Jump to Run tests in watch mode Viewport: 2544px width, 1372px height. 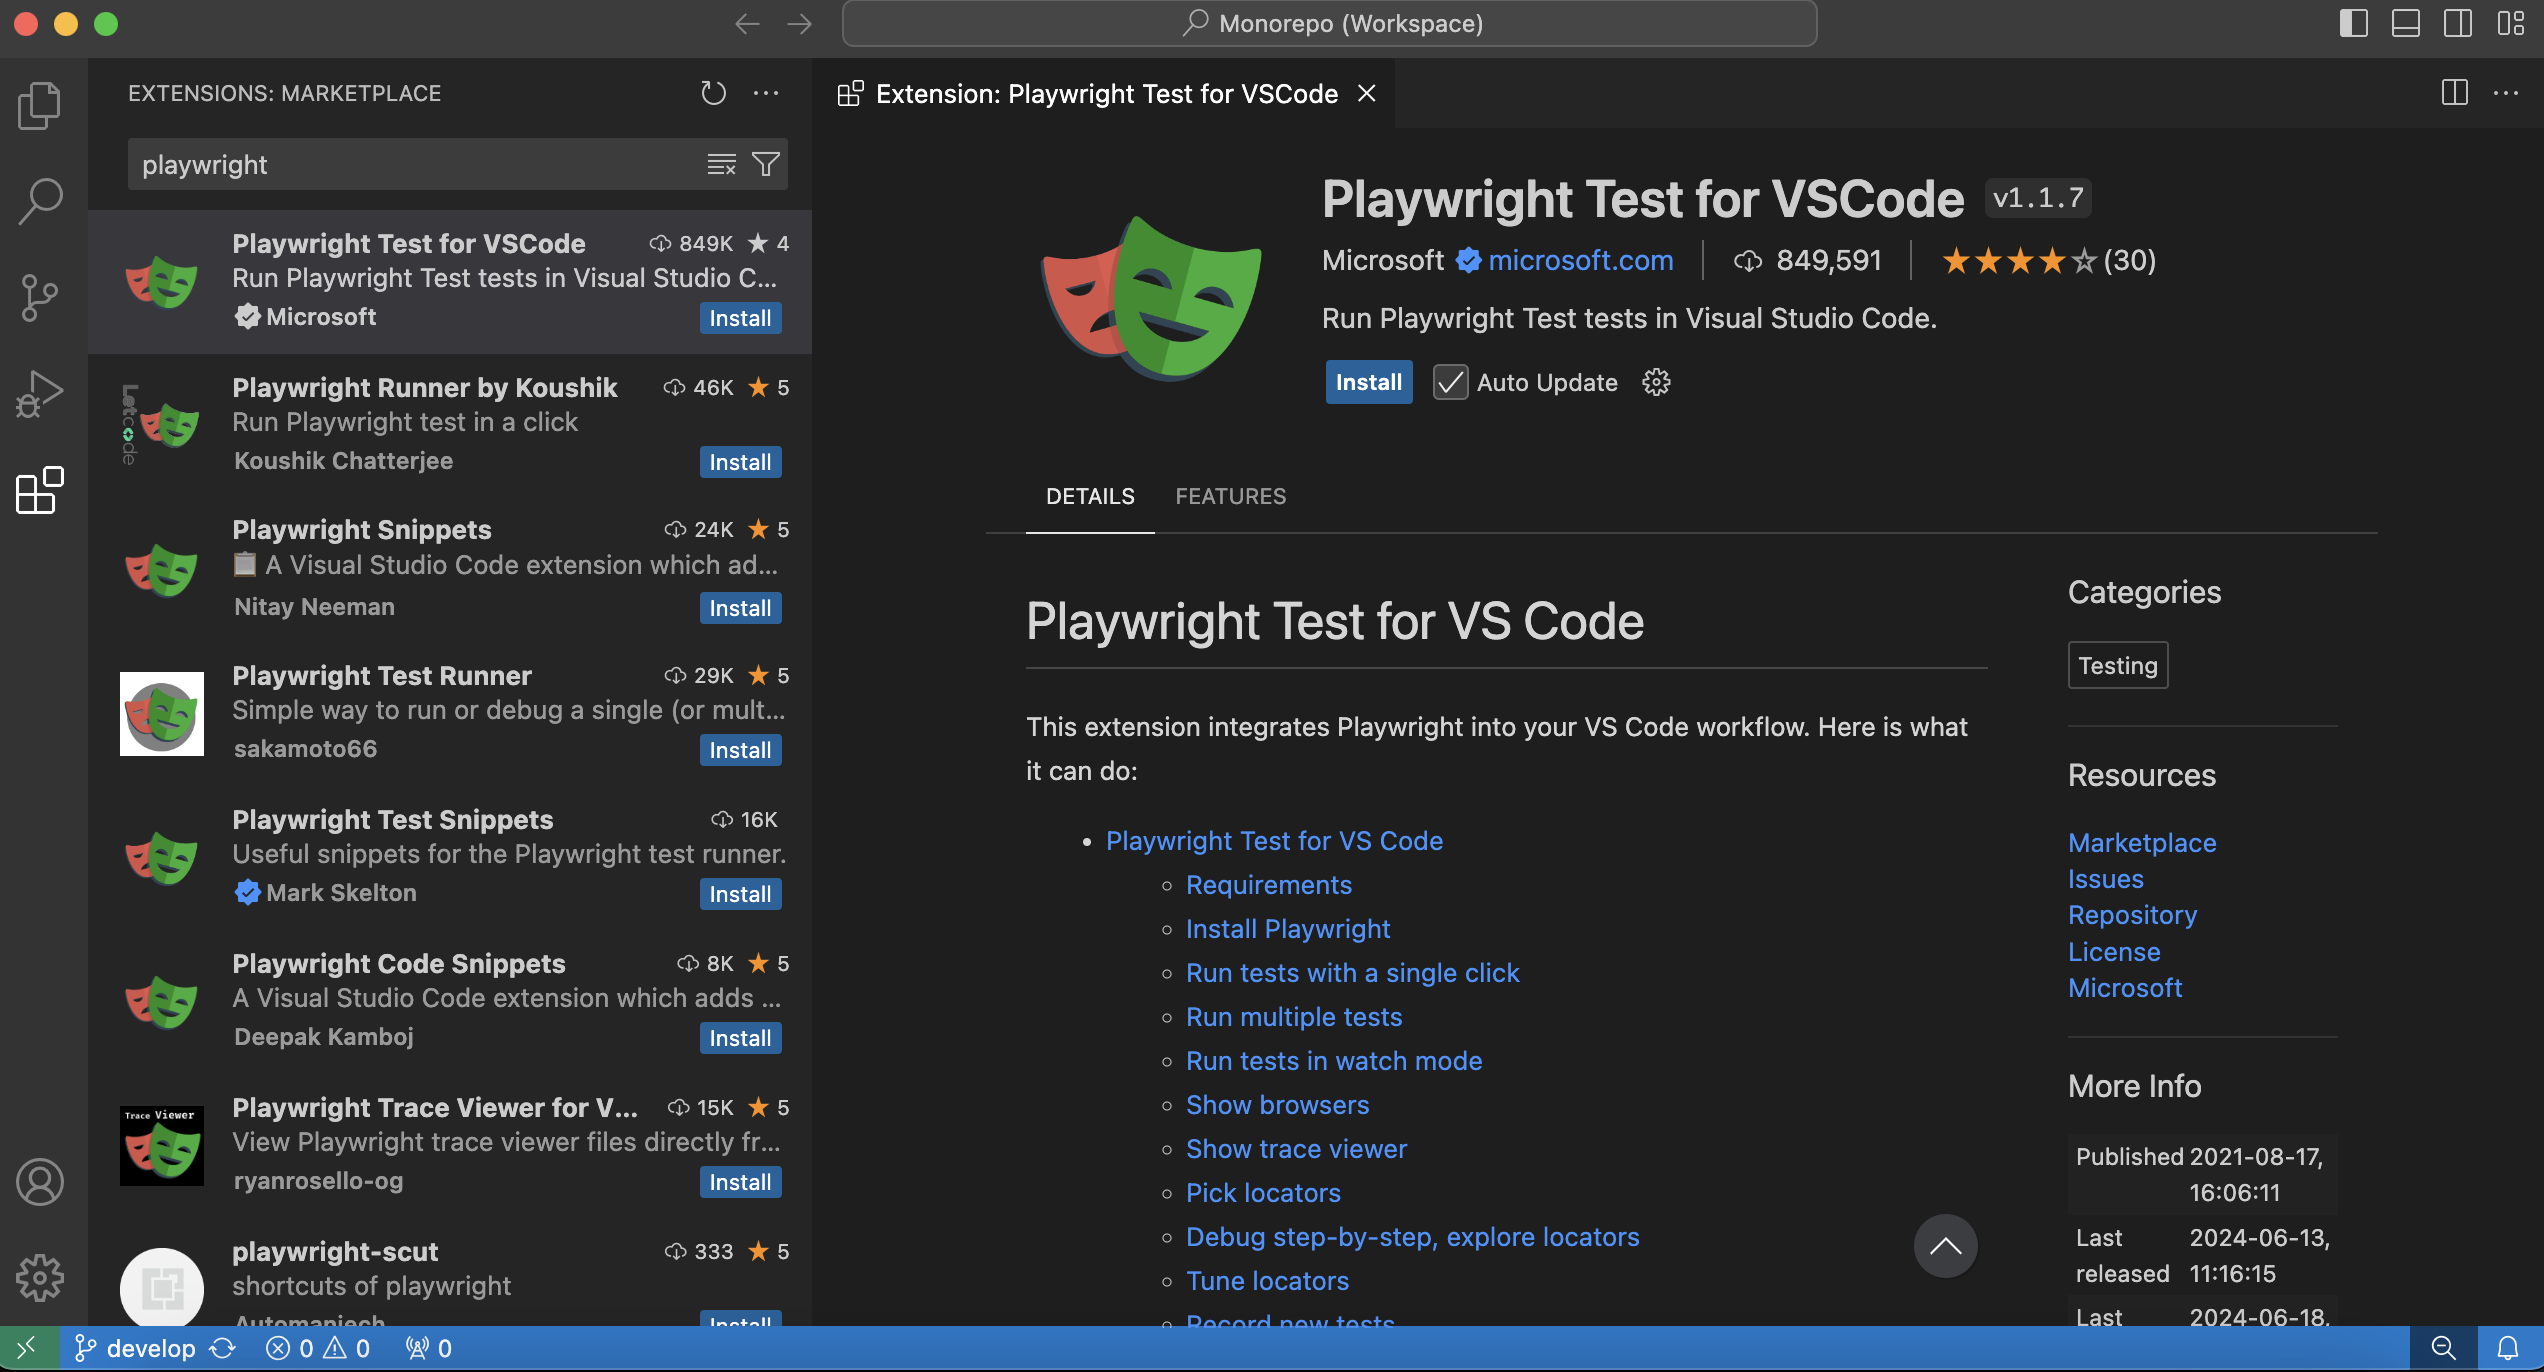click(x=1333, y=1061)
